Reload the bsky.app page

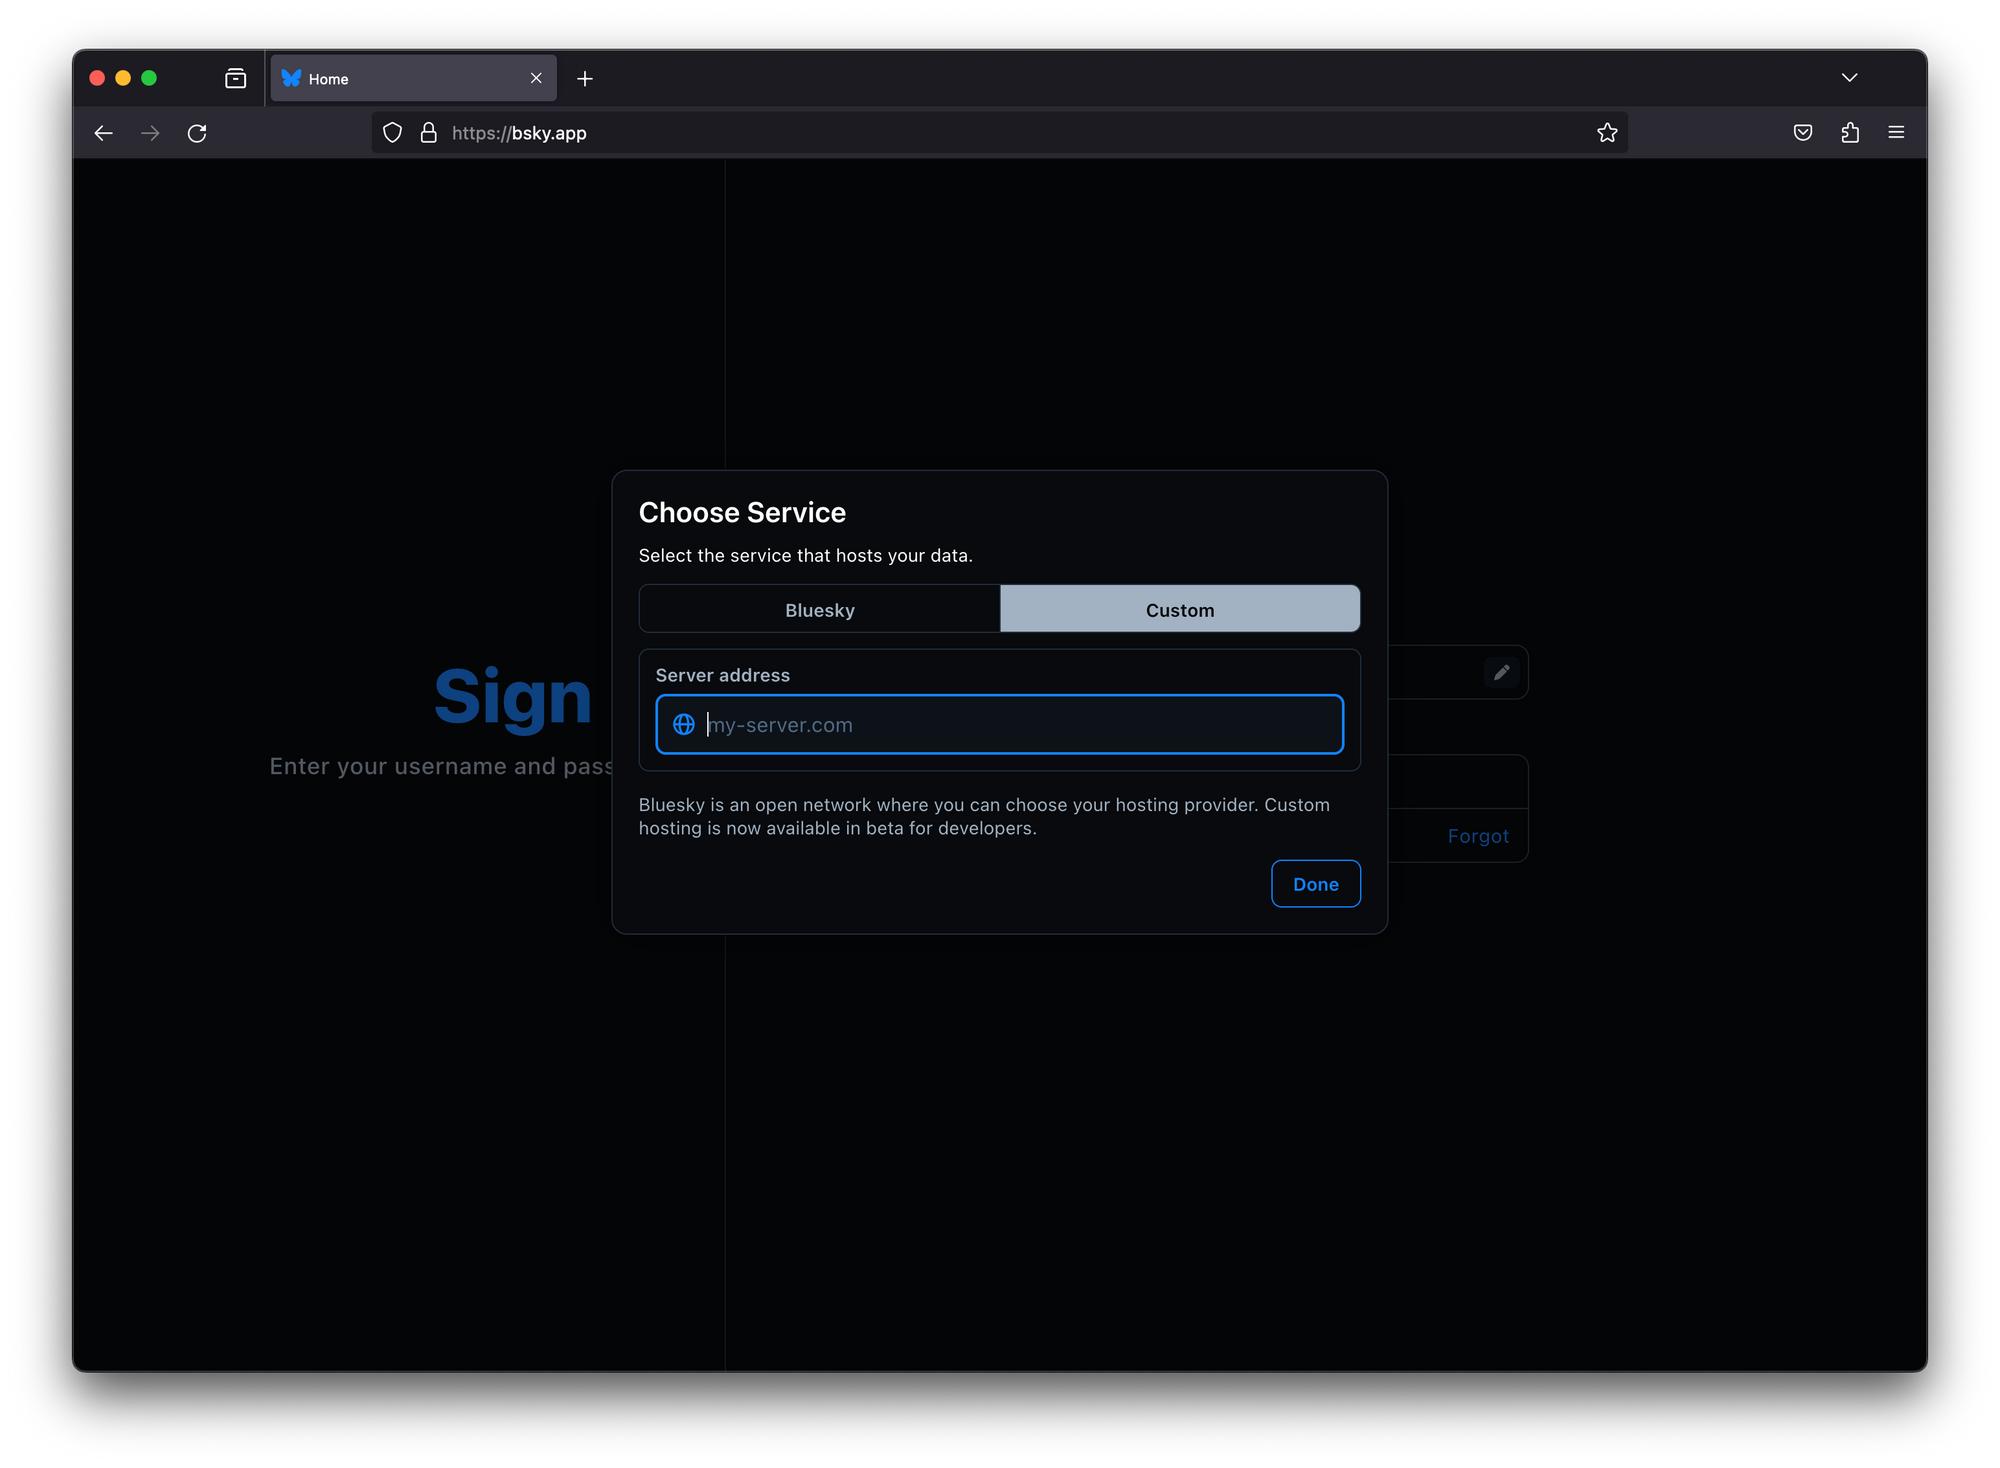pyautogui.click(x=197, y=133)
